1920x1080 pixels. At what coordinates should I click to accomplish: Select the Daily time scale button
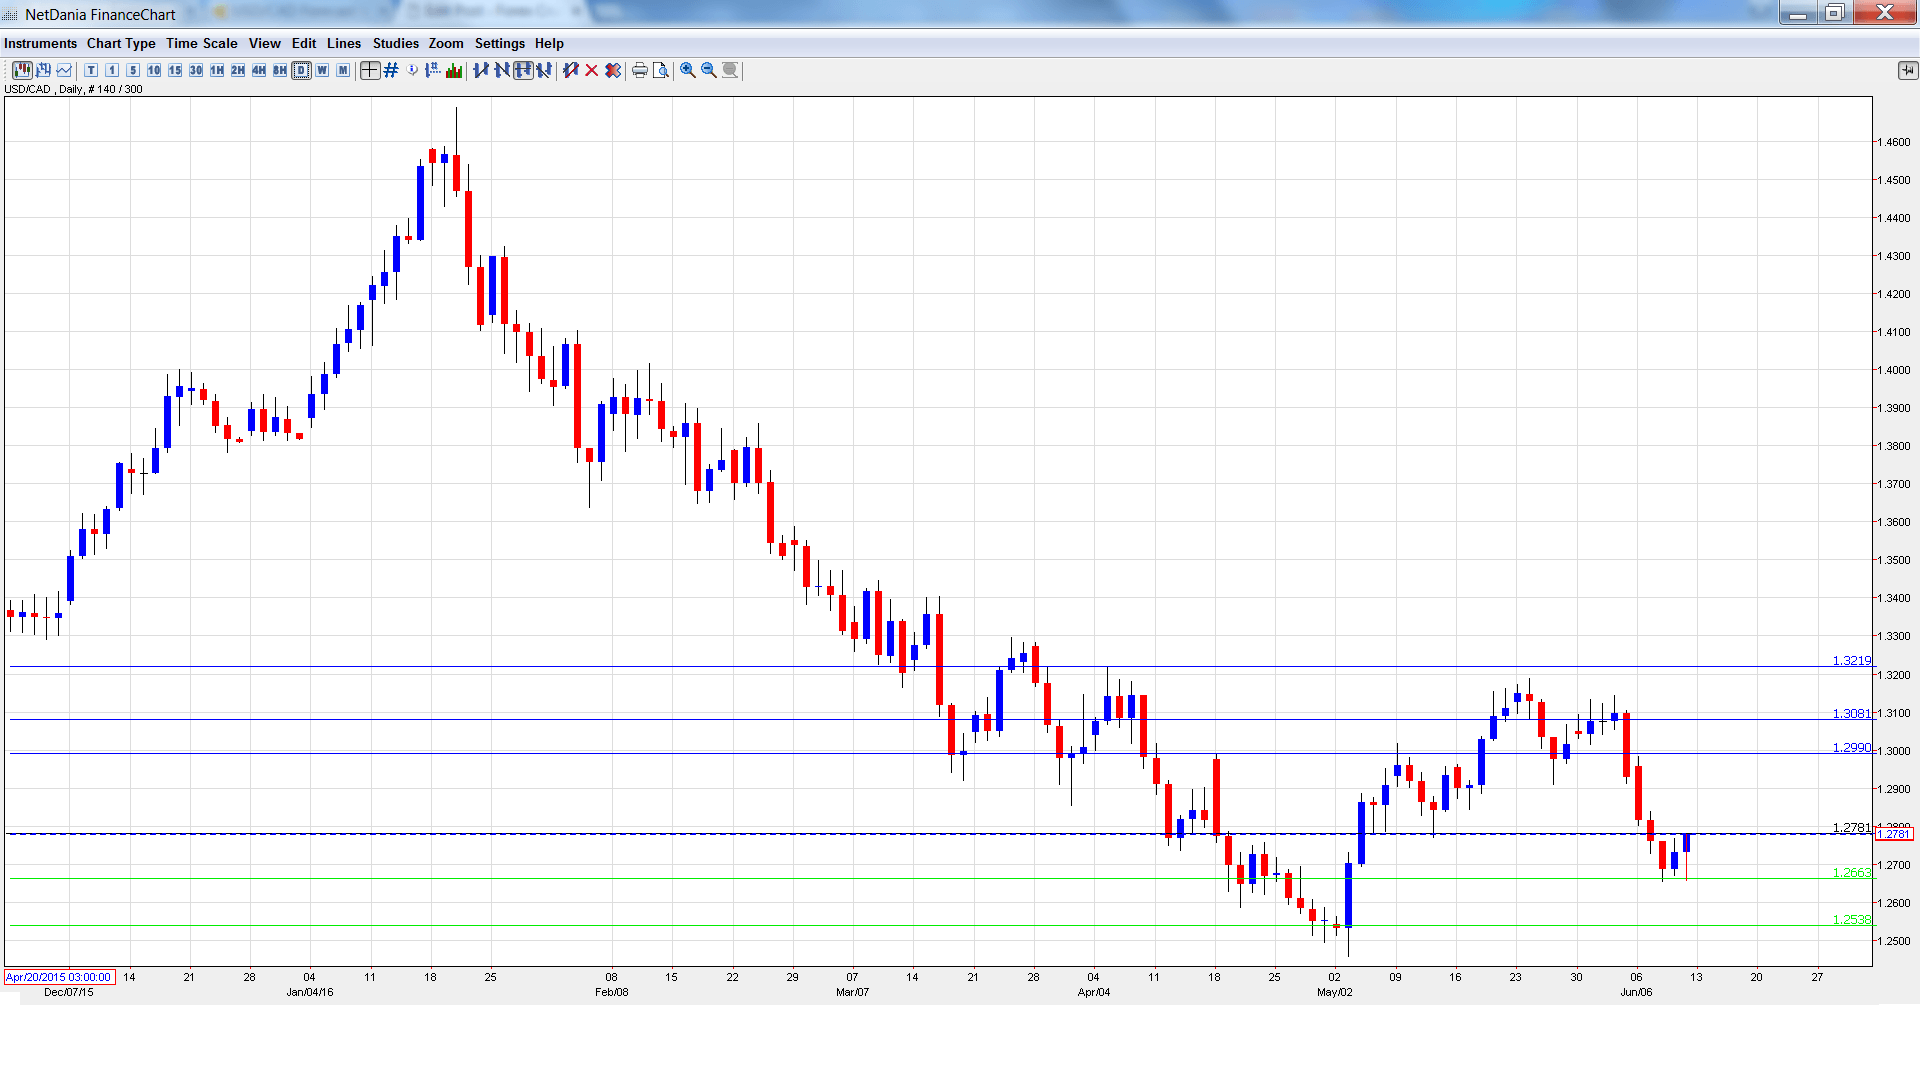click(301, 70)
